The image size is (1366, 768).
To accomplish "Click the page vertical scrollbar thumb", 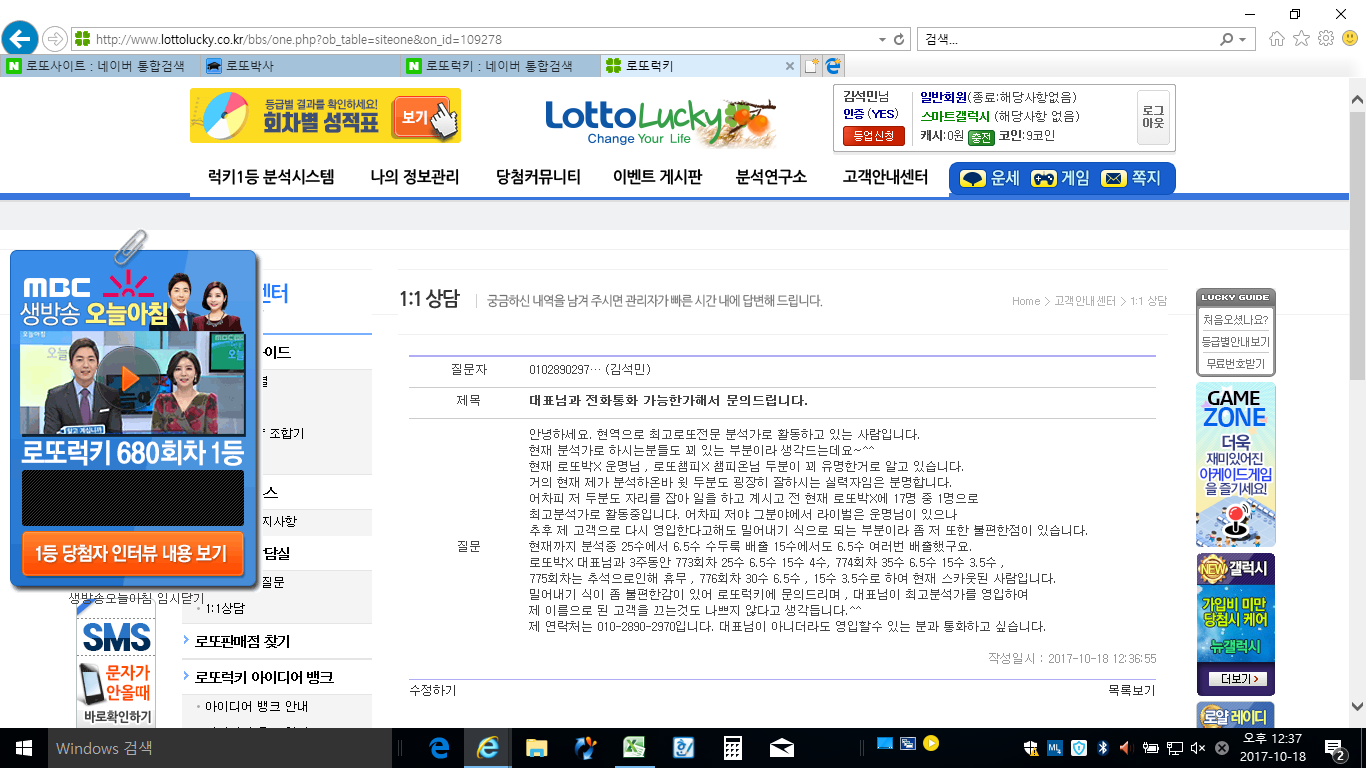I will point(1357,240).
